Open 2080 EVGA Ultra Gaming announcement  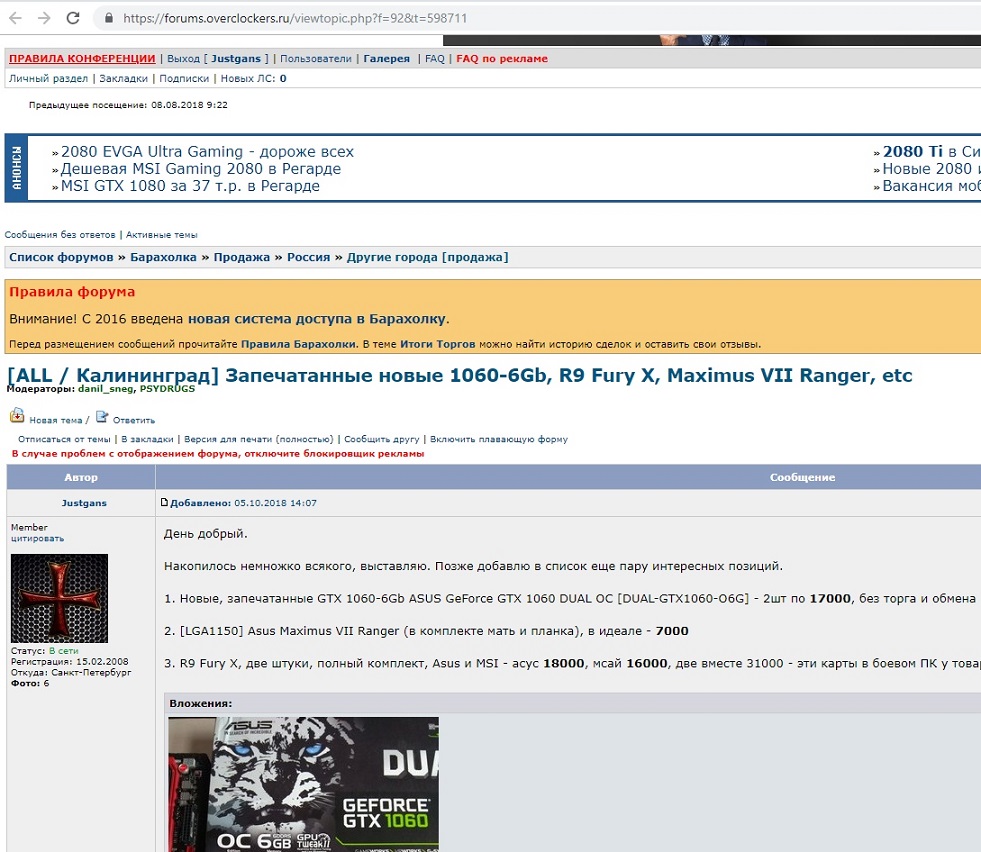[x=207, y=152]
